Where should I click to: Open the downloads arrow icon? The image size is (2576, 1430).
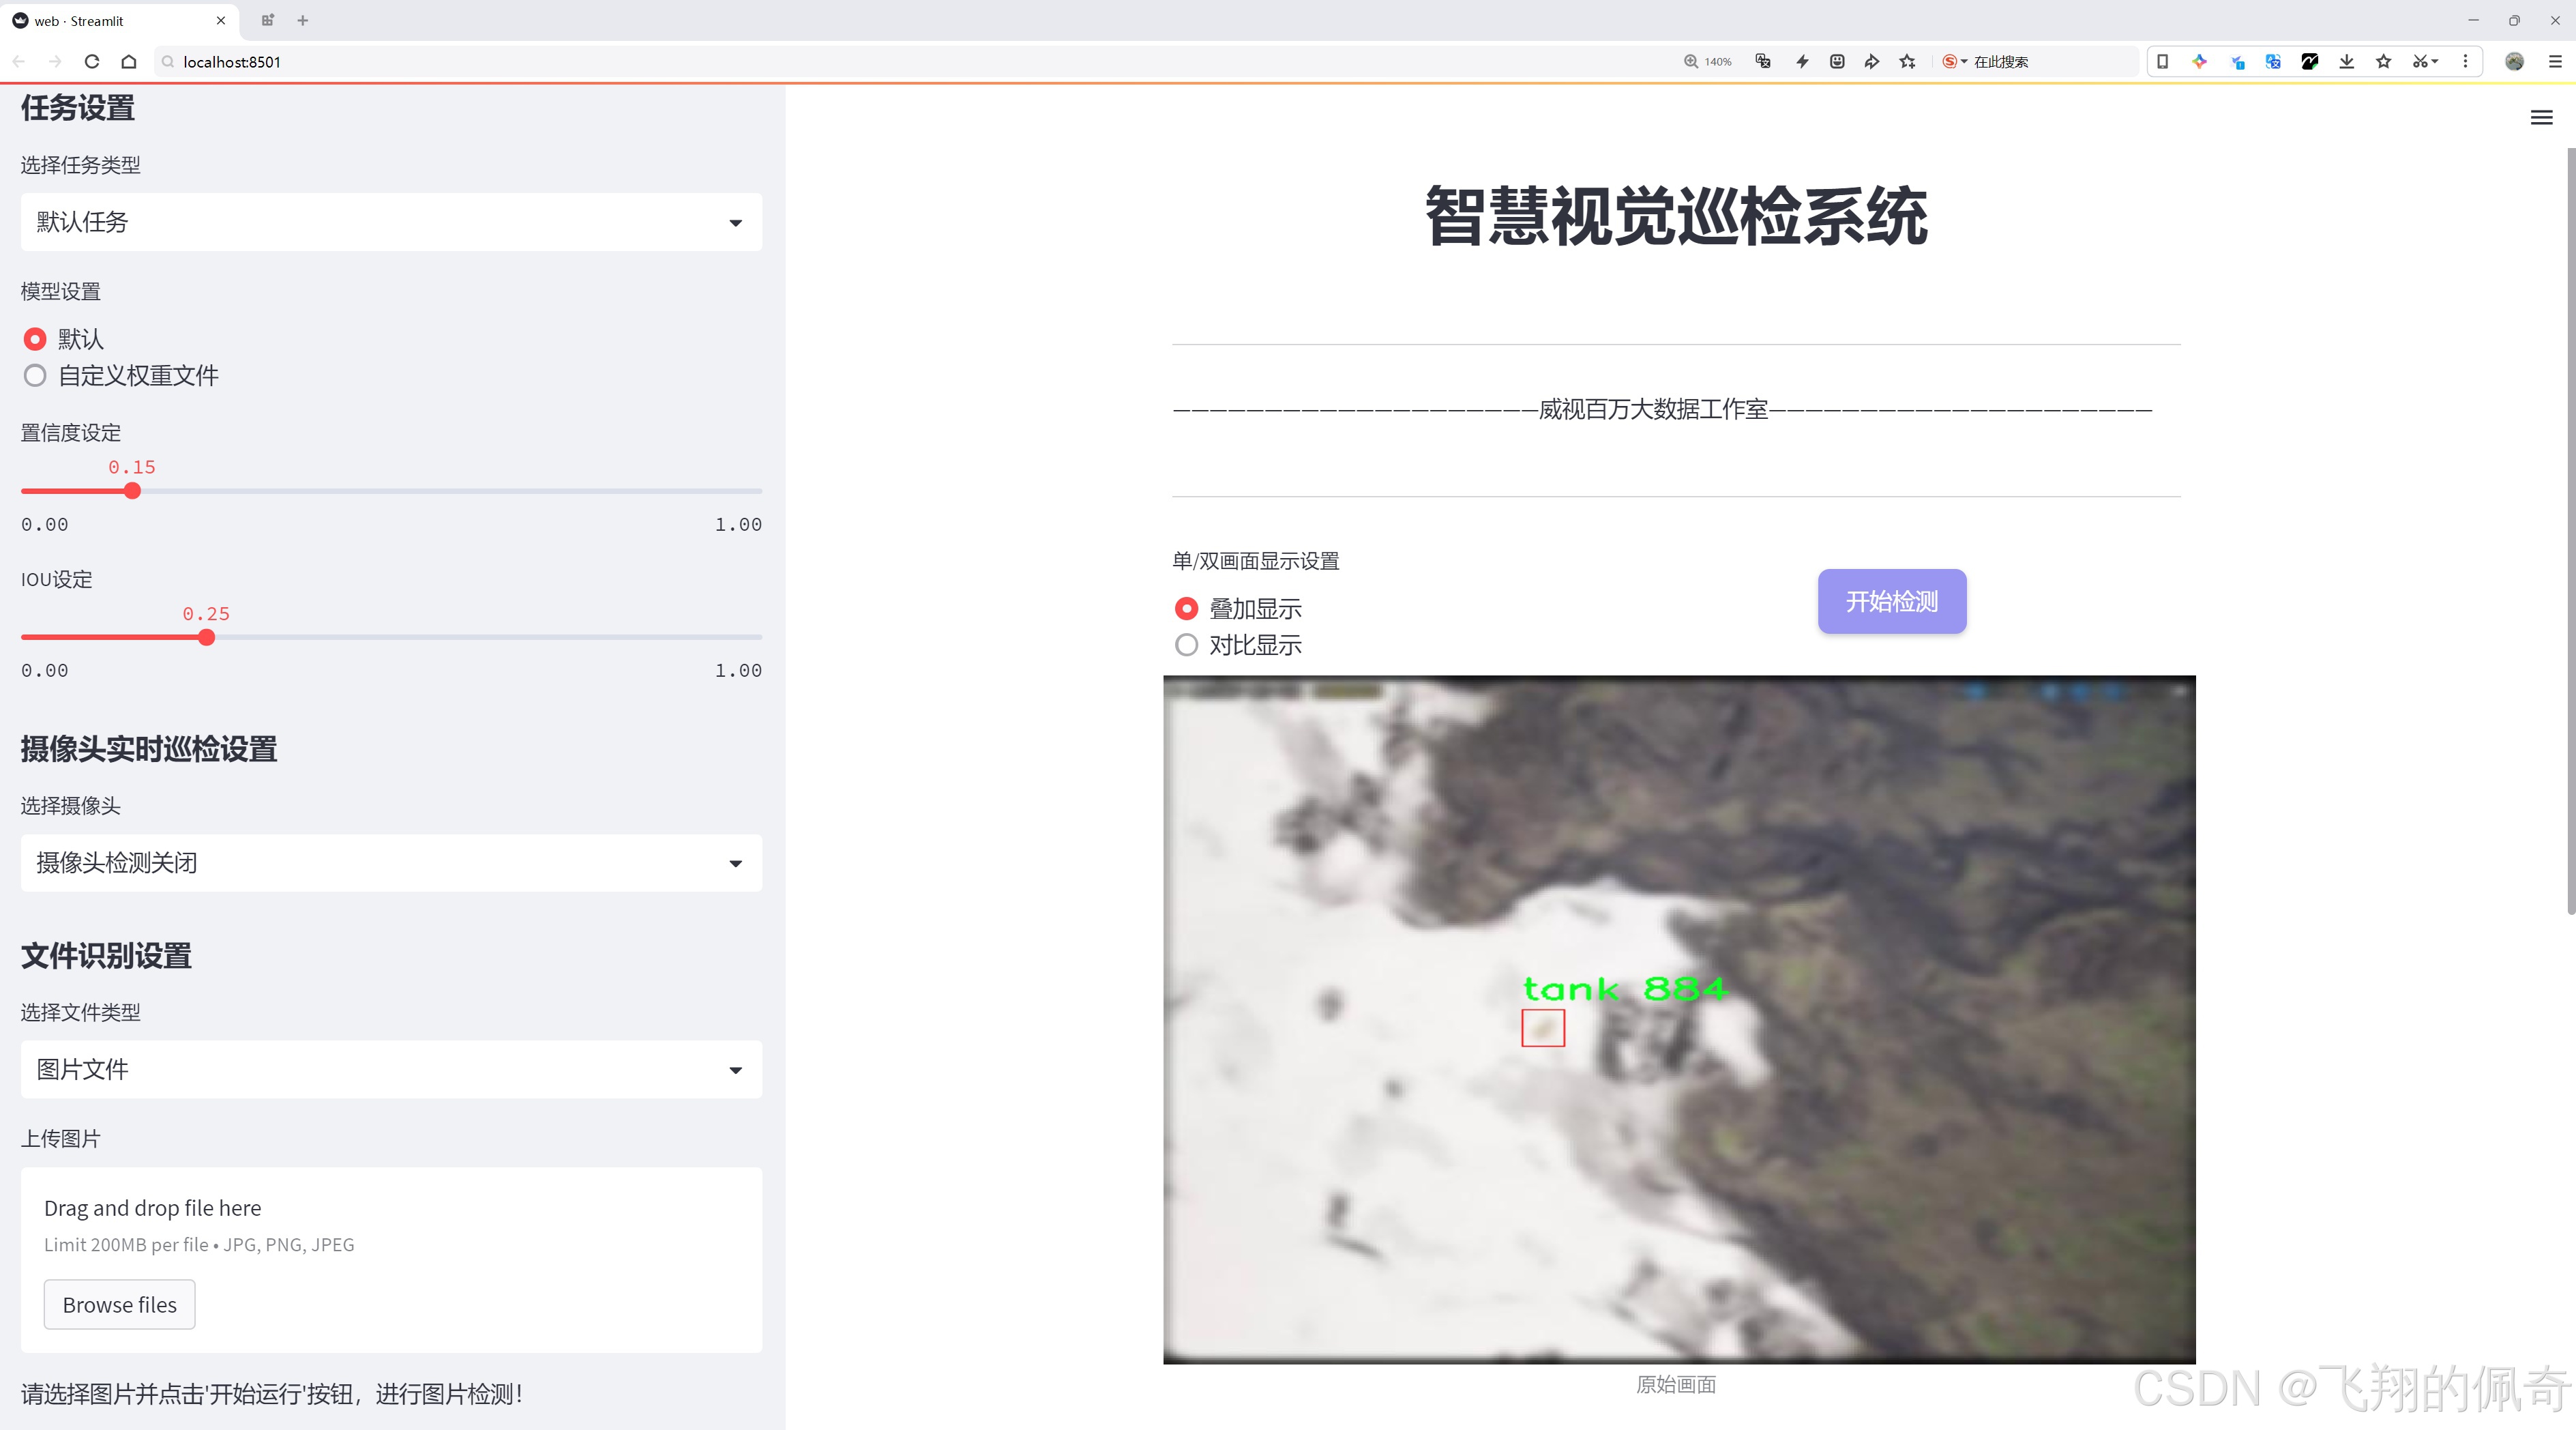(x=2347, y=62)
